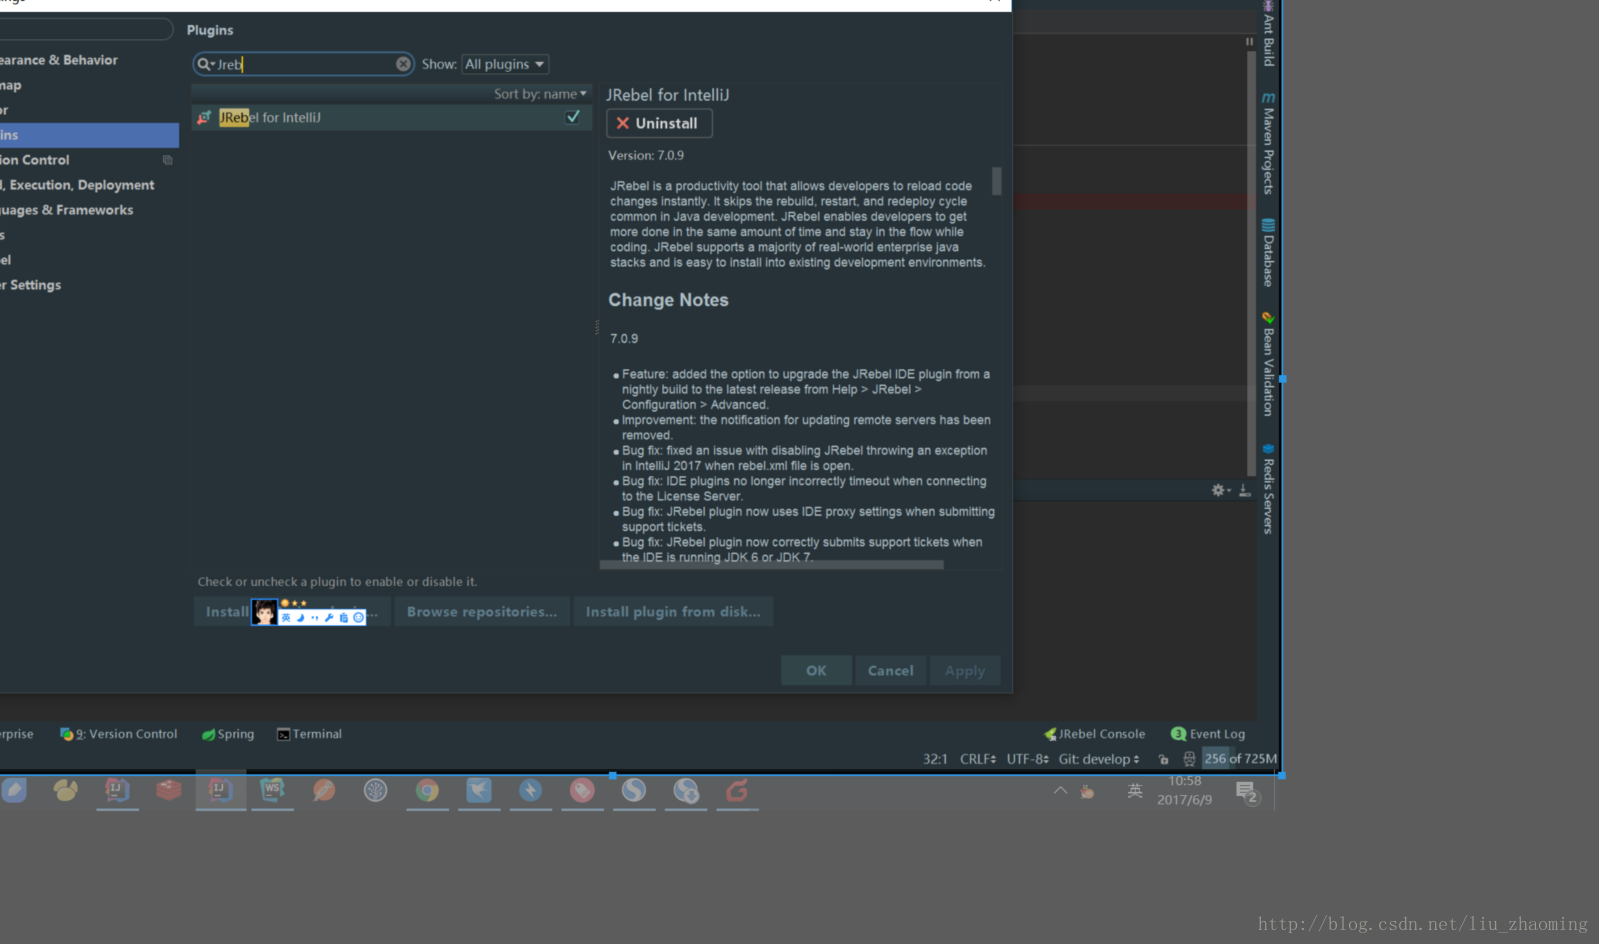Open Google Chrome from taskbar
1599x944 pixels.
pyautogui.click(x=427, y=791)
